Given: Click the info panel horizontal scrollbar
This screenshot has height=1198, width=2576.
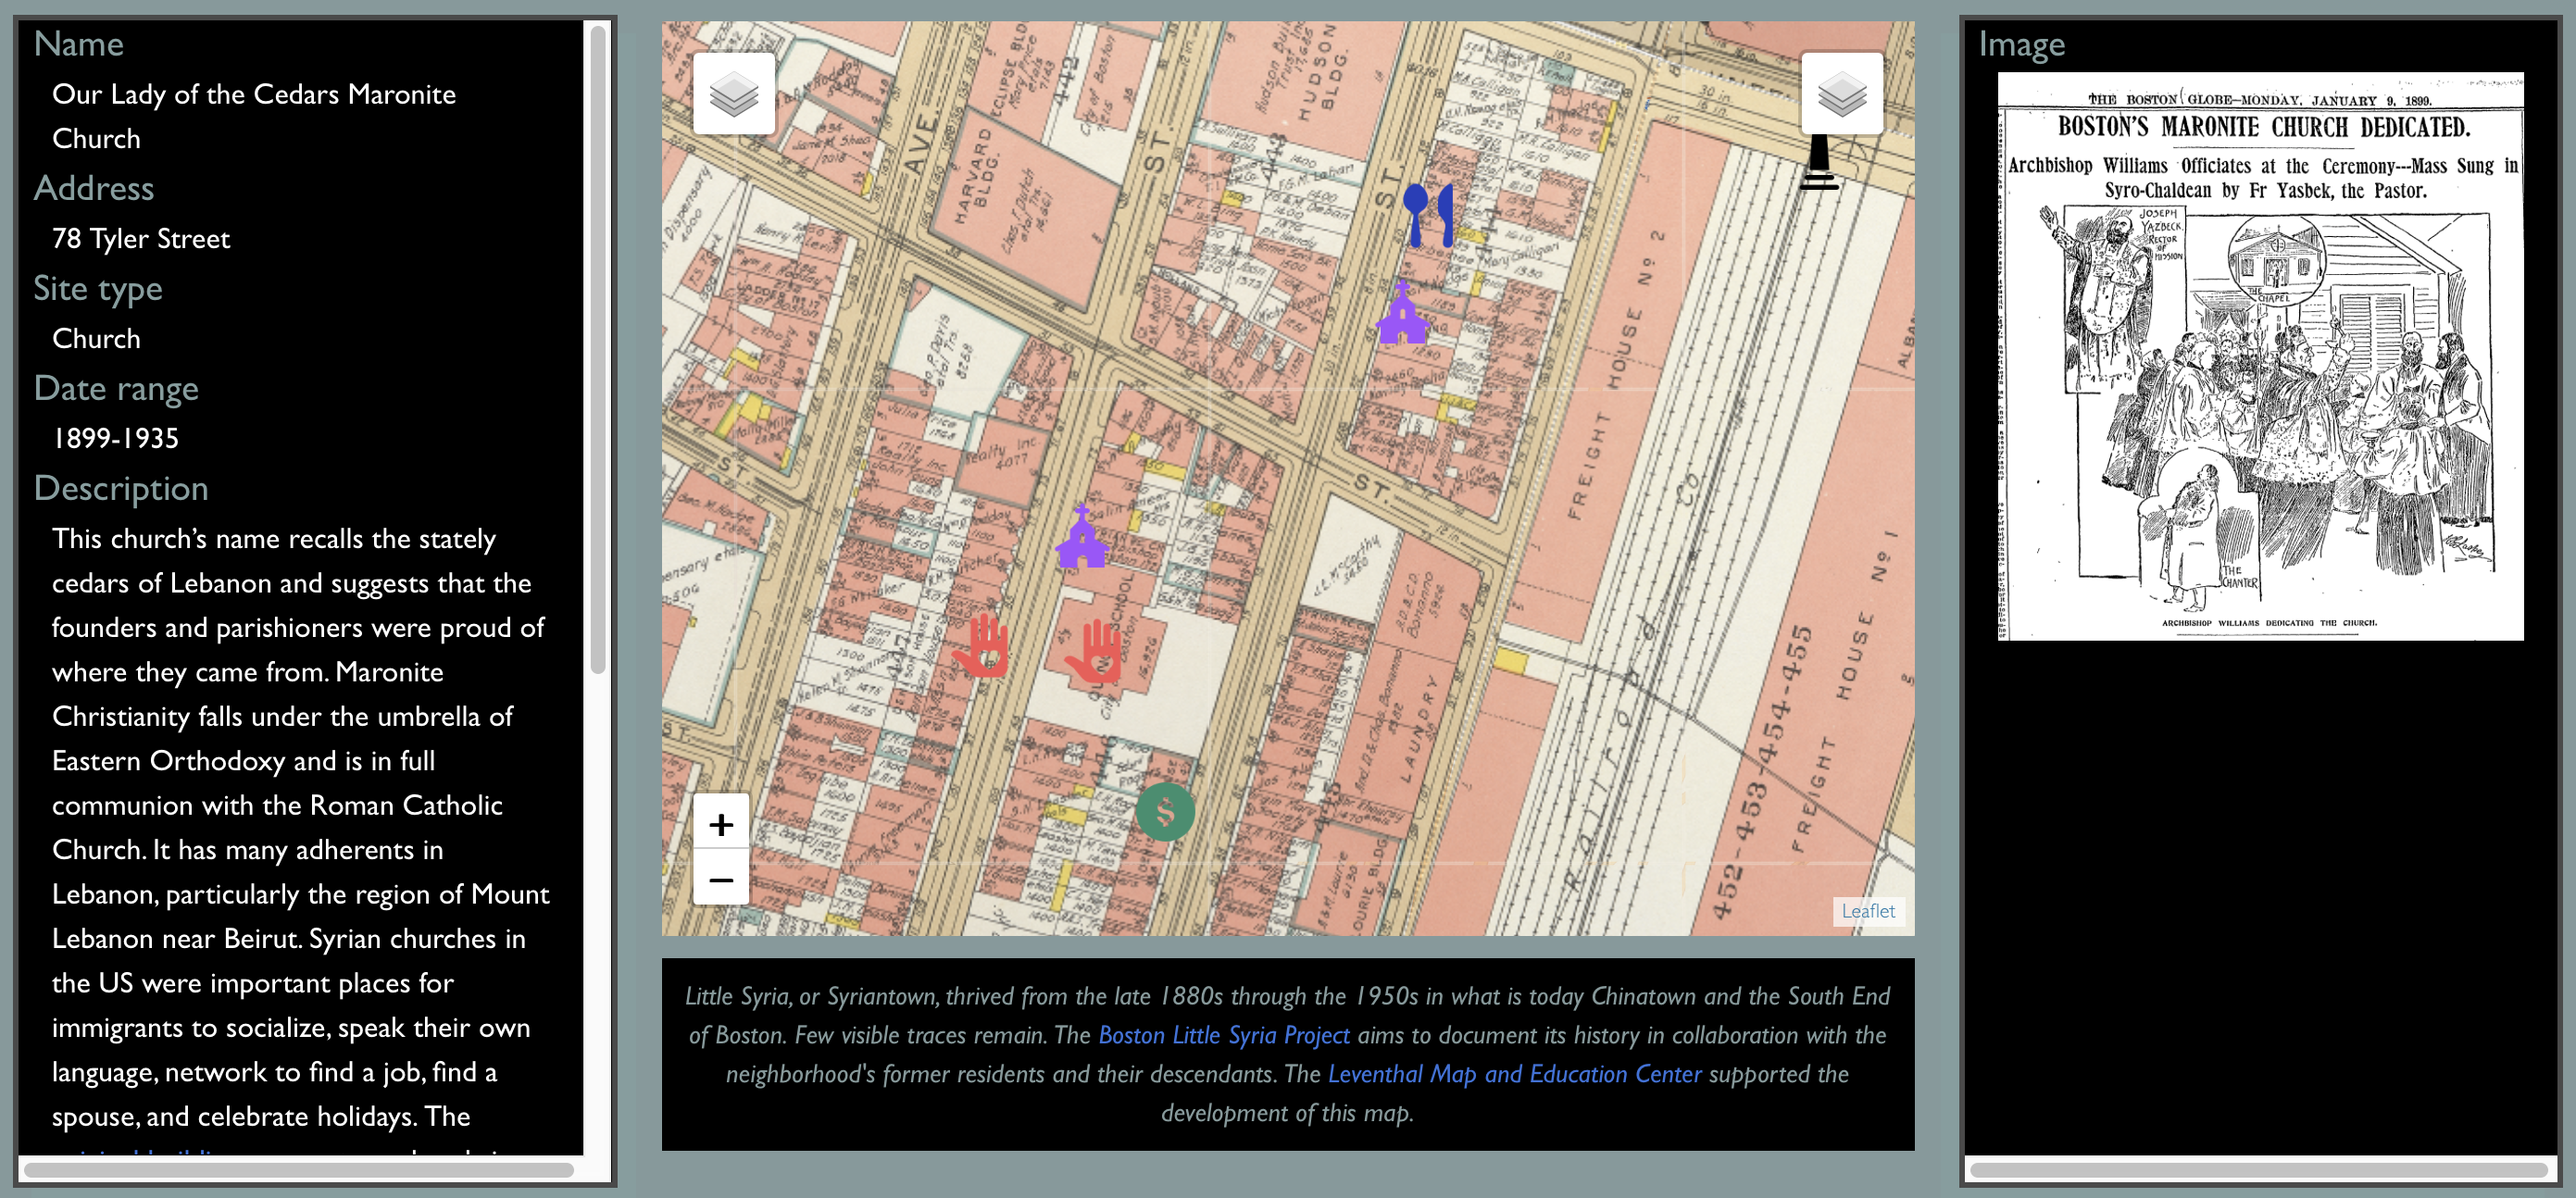Looking at the screenshot, I should click(298, 1169).
